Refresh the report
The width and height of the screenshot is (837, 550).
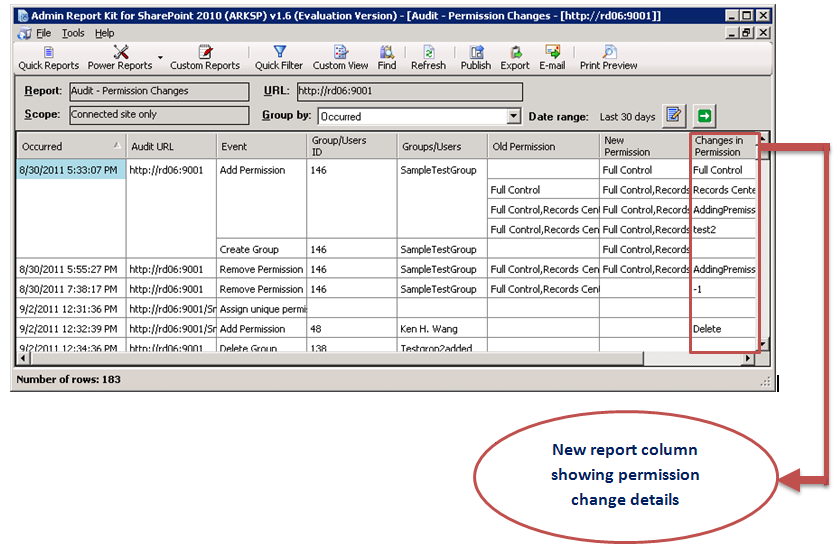[x=428, y=59]
